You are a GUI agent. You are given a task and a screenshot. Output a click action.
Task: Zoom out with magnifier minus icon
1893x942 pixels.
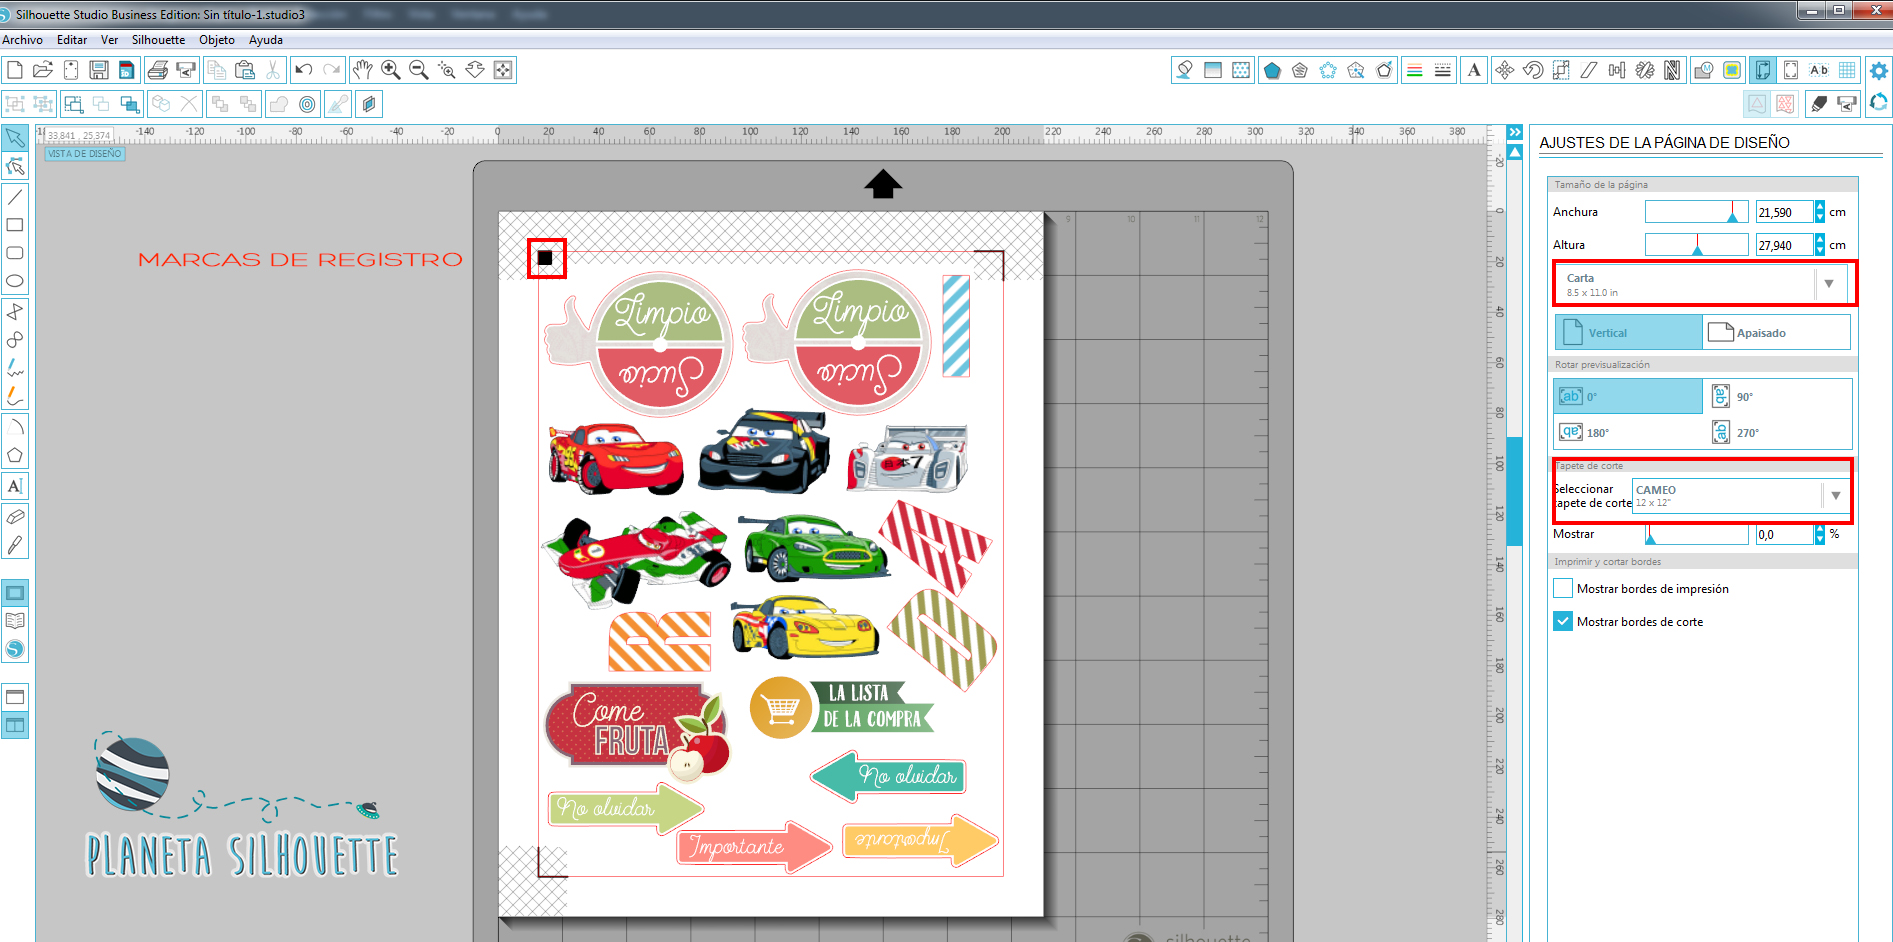click(419, 70)
